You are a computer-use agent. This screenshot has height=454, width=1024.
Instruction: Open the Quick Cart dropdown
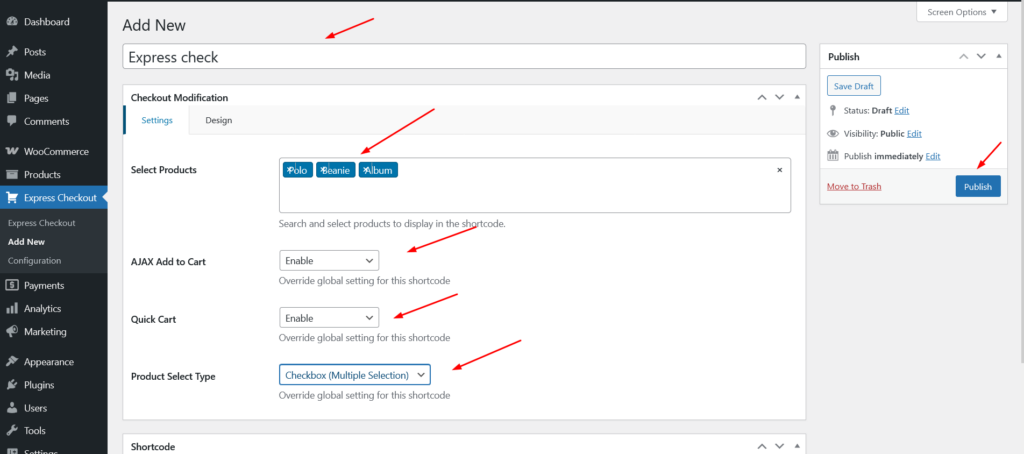point(329,318)
